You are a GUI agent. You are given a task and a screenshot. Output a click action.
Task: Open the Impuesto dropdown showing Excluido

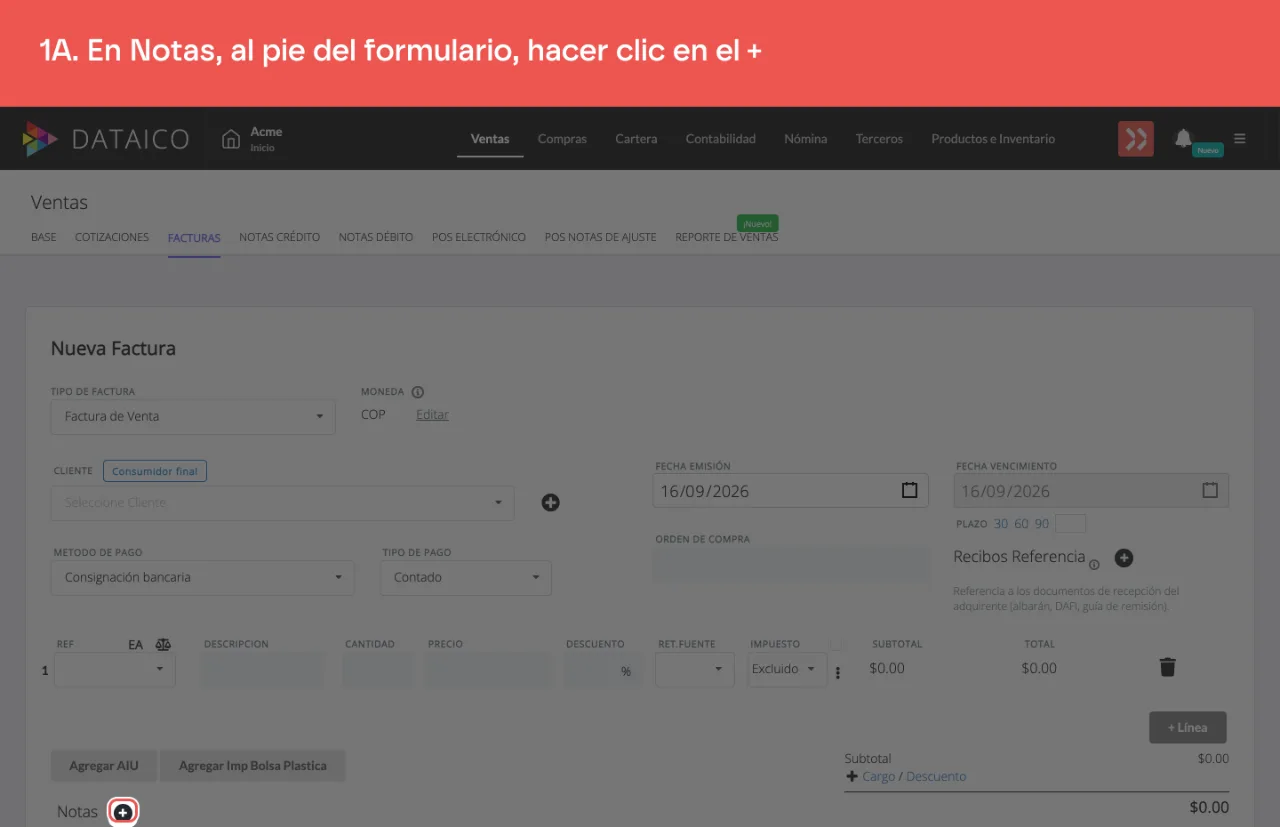click(x=787, y=669)
